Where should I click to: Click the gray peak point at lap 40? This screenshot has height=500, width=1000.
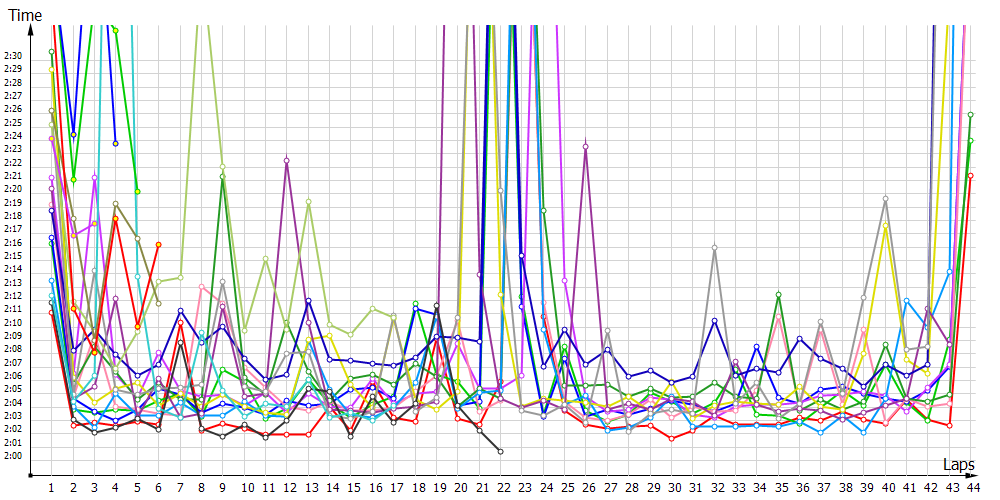click(x=886, y=199)
